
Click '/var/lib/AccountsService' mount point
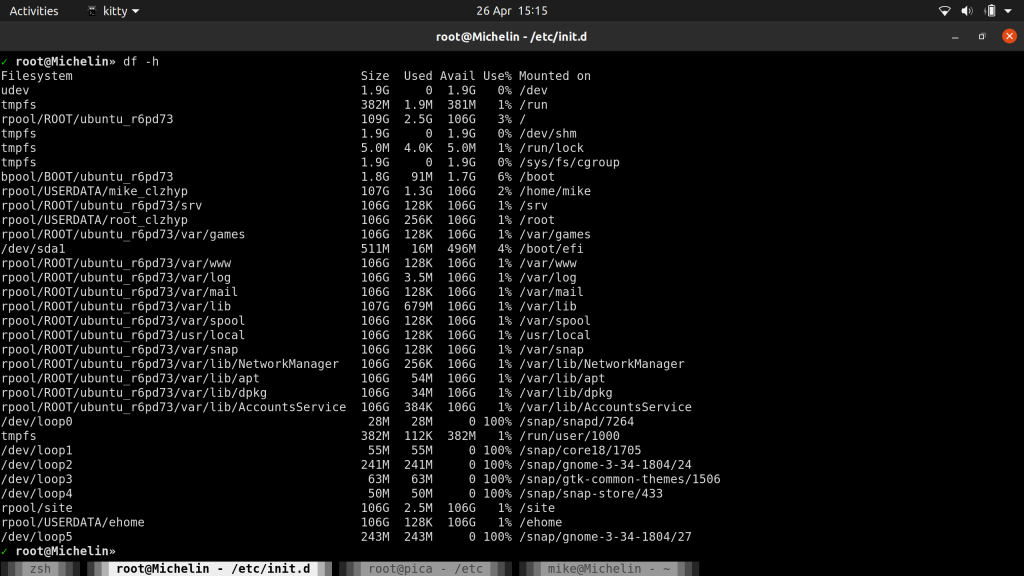[x=605, y=407]
